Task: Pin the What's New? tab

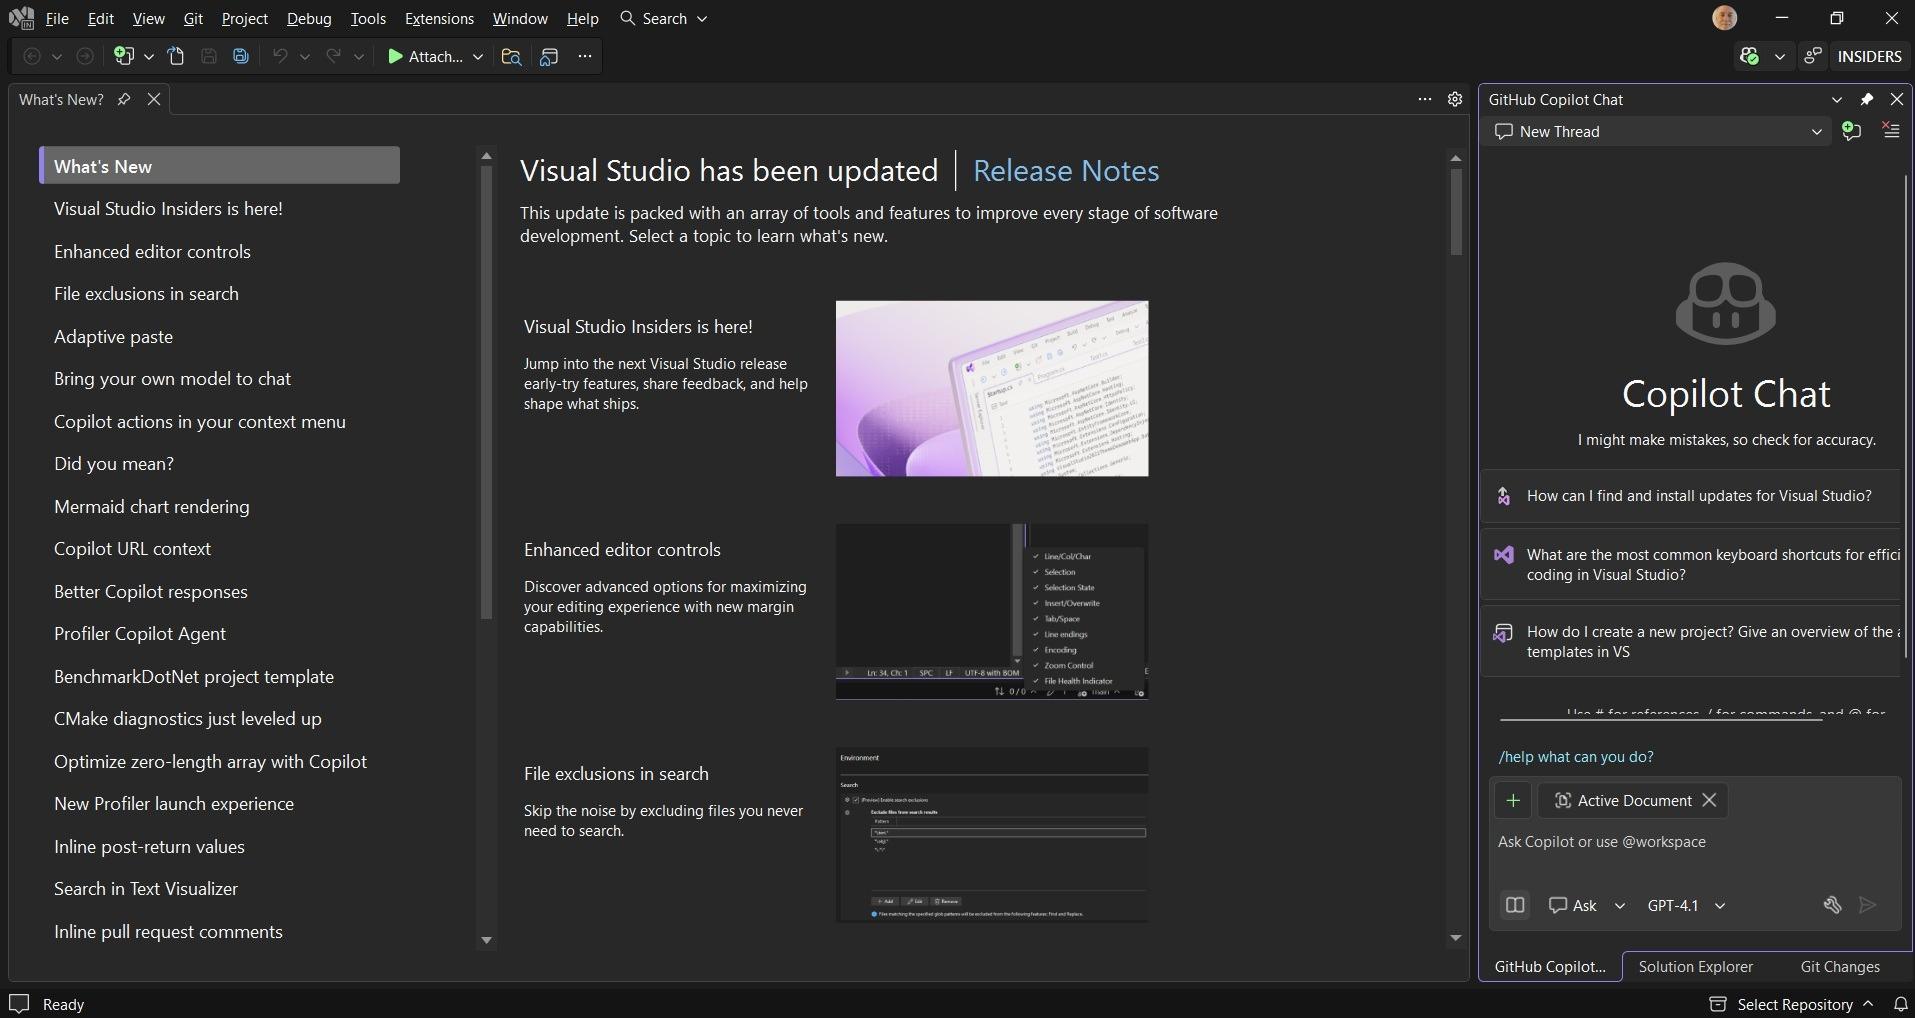Action: [x=124, y=99]
